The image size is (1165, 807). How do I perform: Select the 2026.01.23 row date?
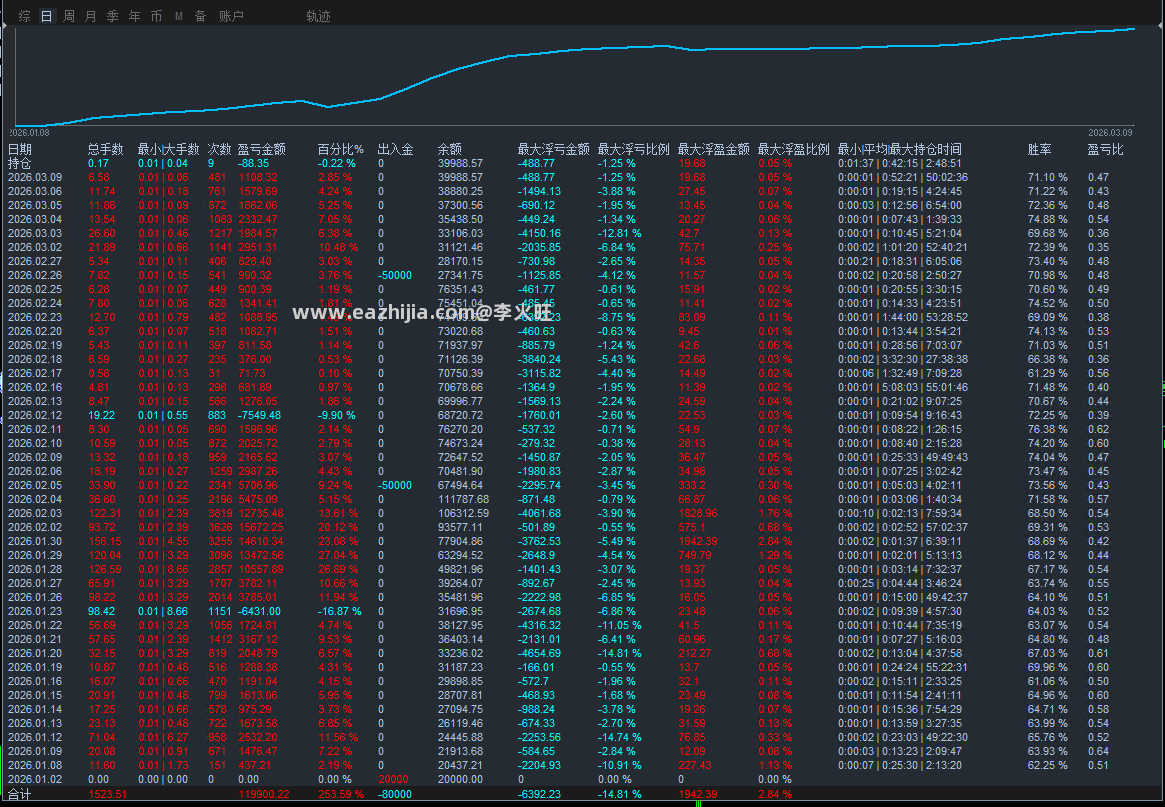(x=35, y=611)
